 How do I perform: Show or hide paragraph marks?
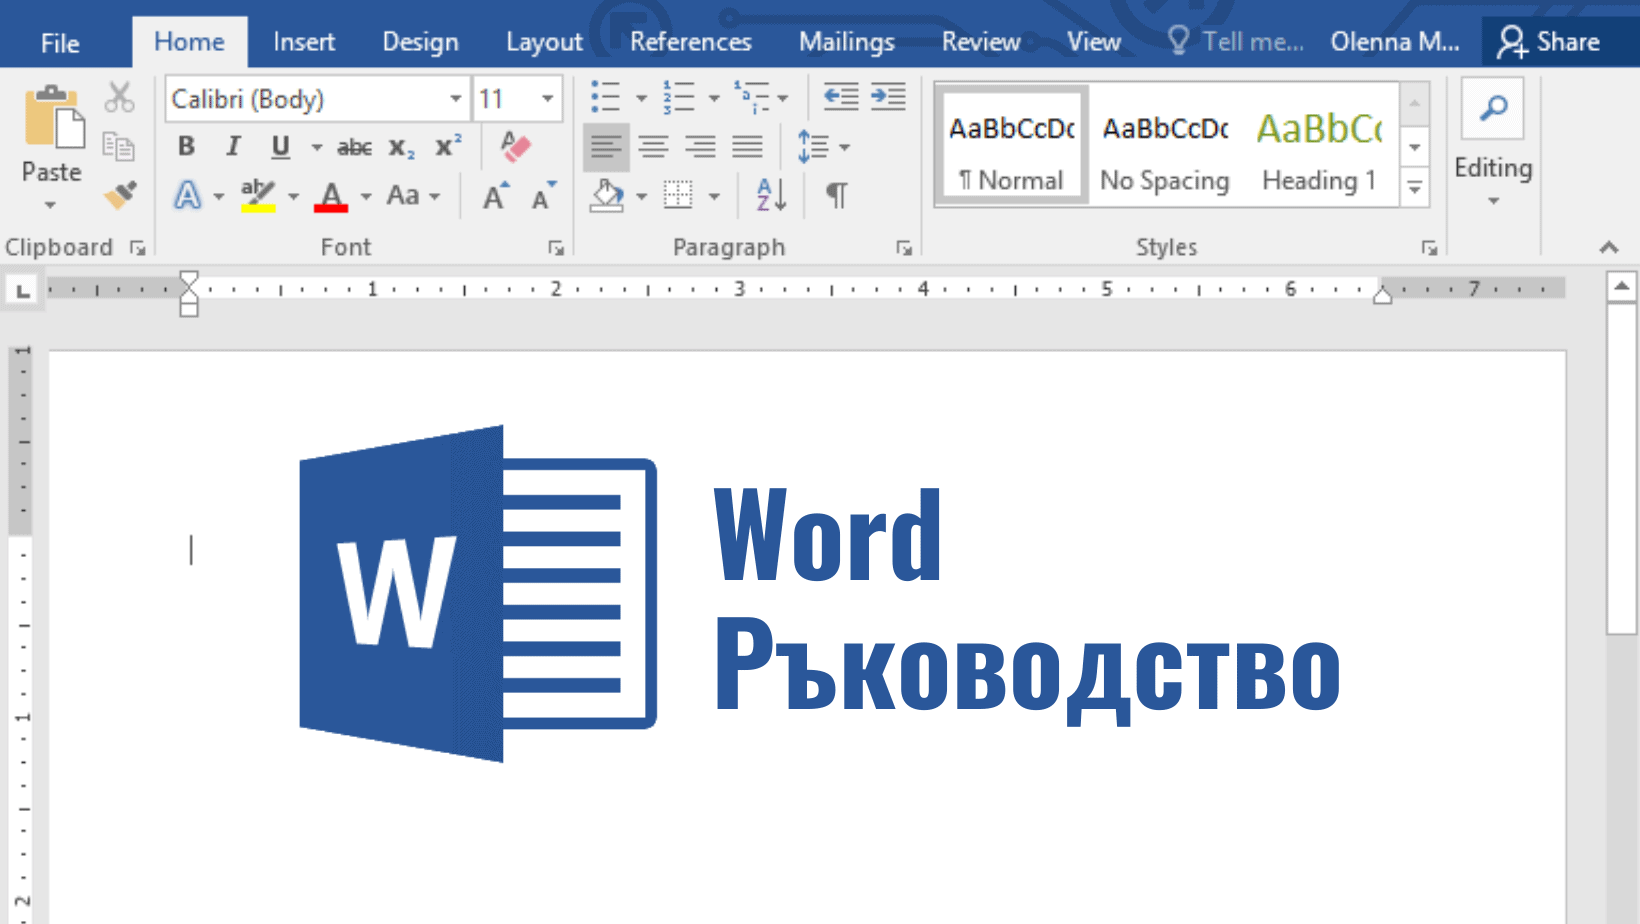[837, 195]
